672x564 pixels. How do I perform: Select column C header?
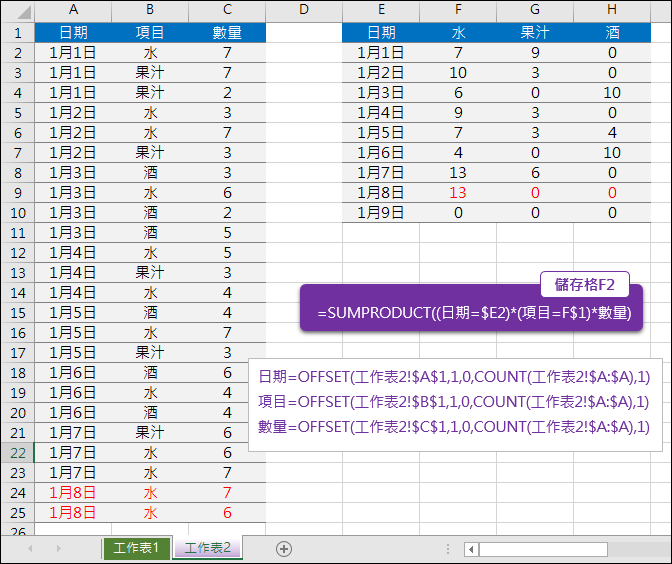(227, 10)
